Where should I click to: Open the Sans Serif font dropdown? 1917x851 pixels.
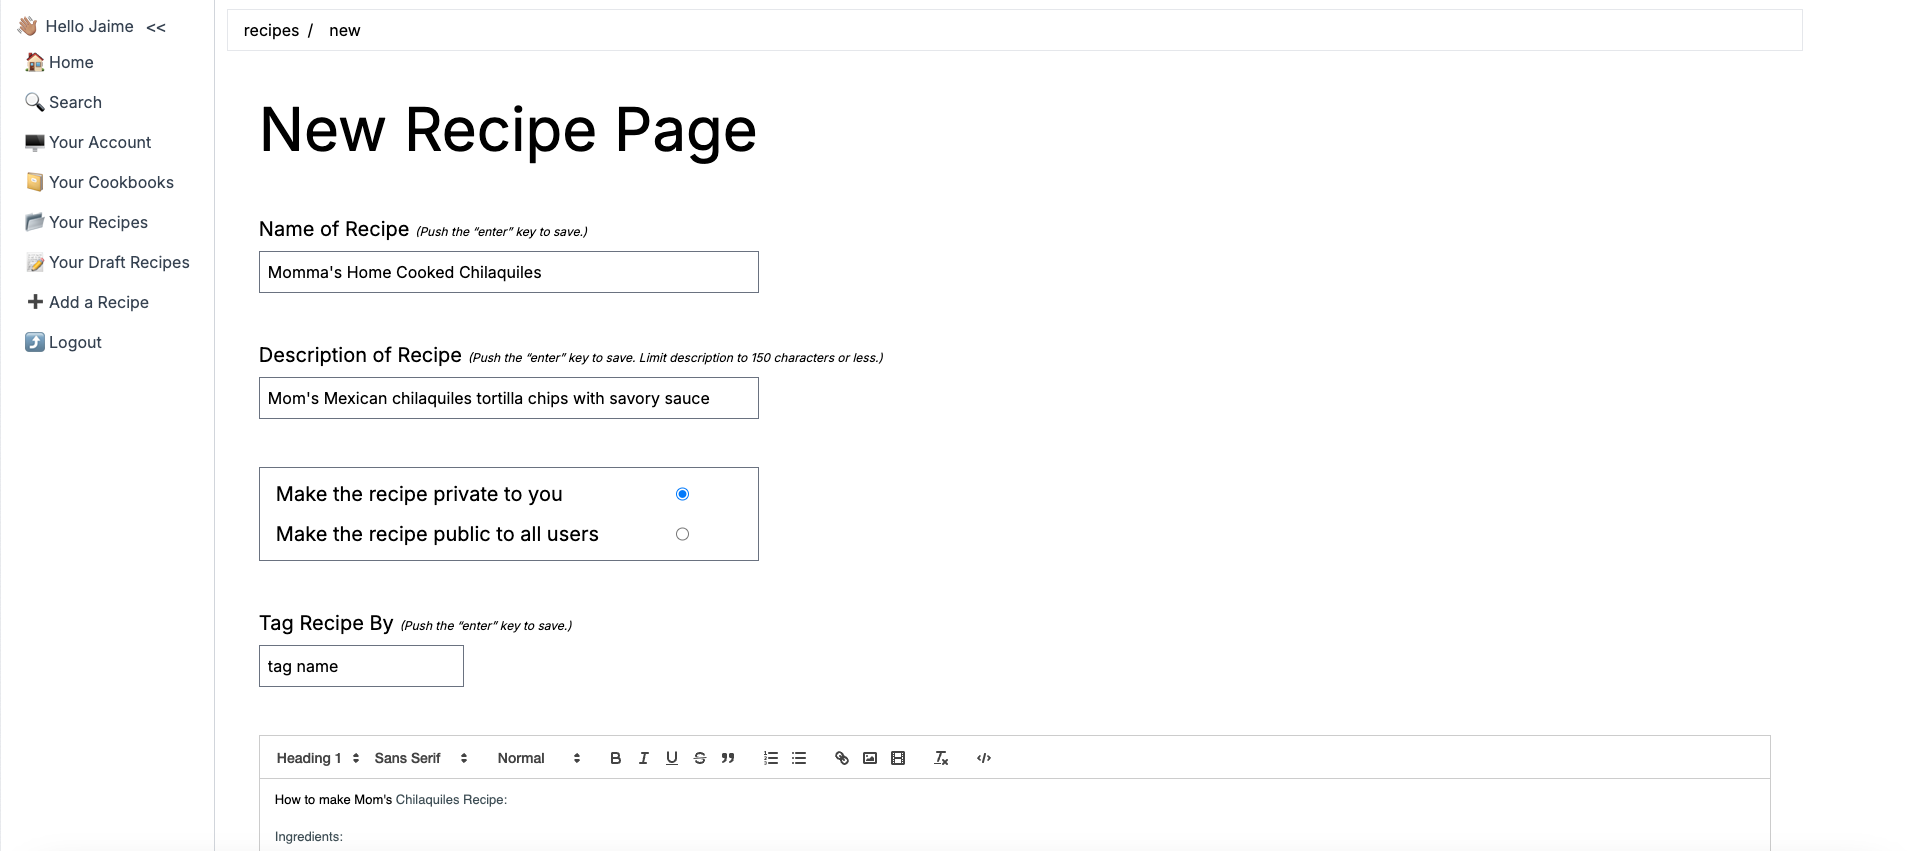(x=421, y=758)
